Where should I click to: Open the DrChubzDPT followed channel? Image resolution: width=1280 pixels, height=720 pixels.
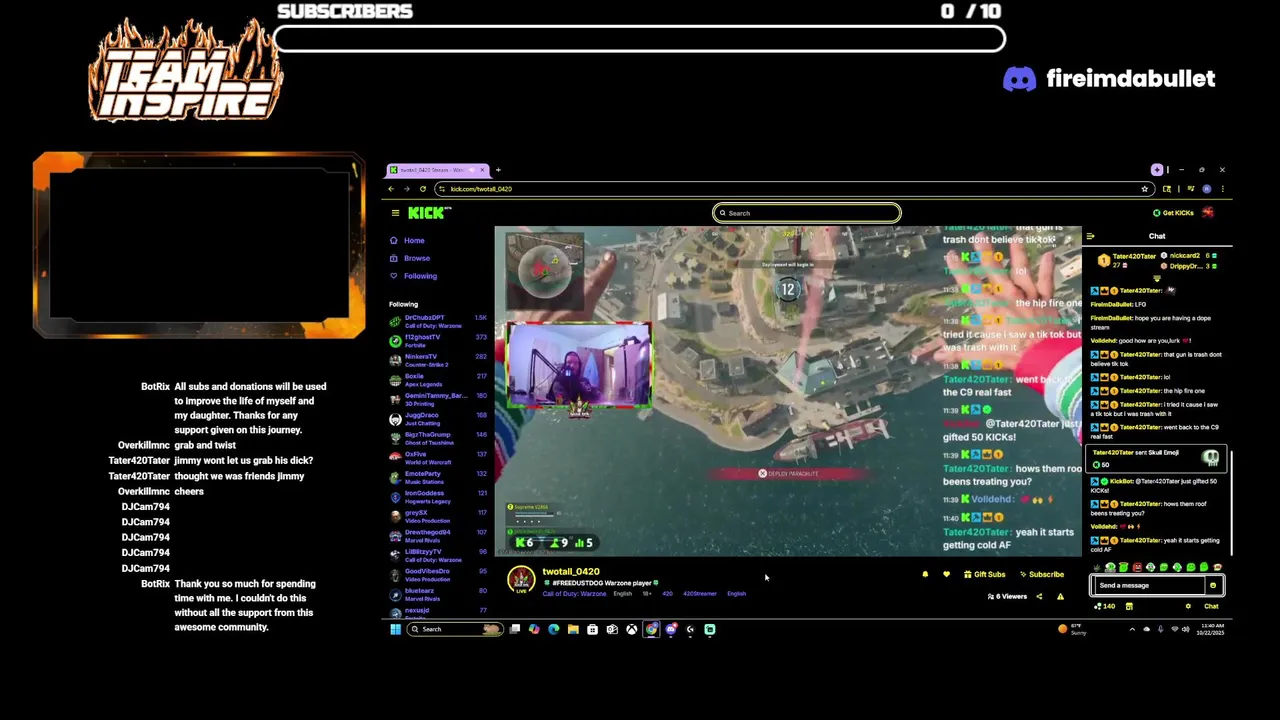pos(438,321)
